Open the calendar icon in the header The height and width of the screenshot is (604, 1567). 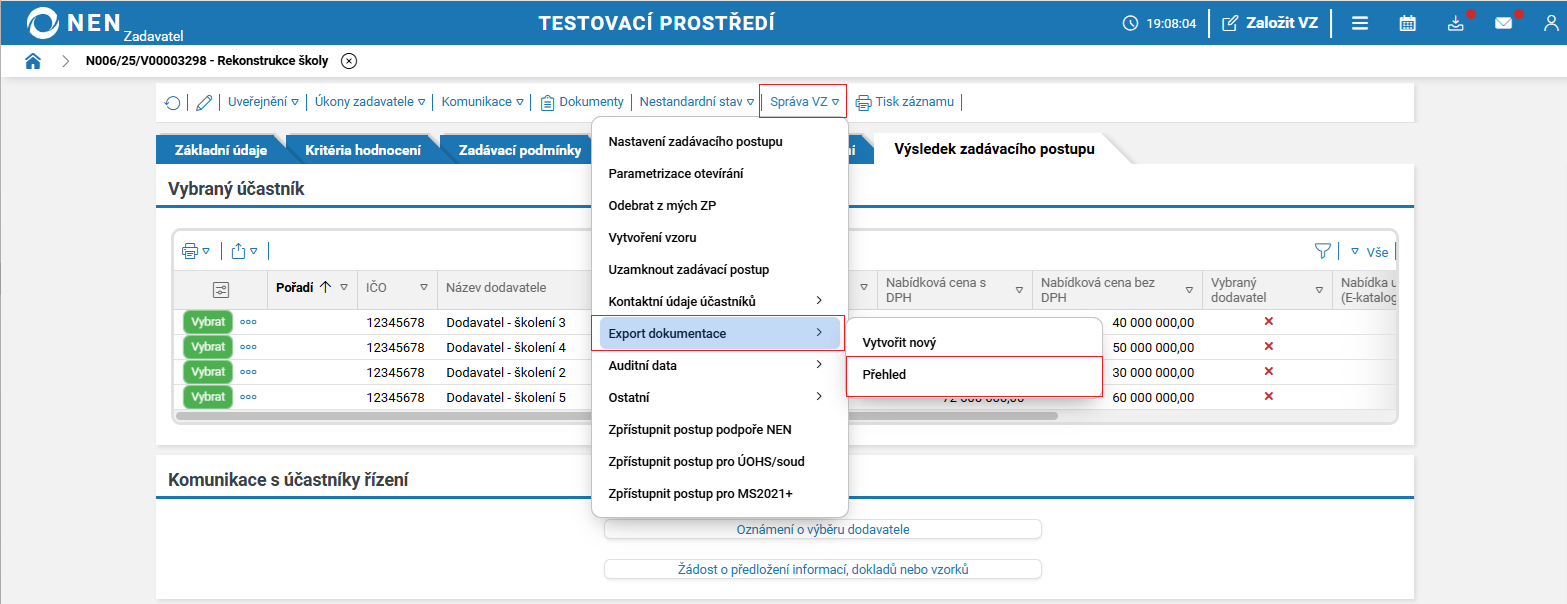coord(1407,22)
